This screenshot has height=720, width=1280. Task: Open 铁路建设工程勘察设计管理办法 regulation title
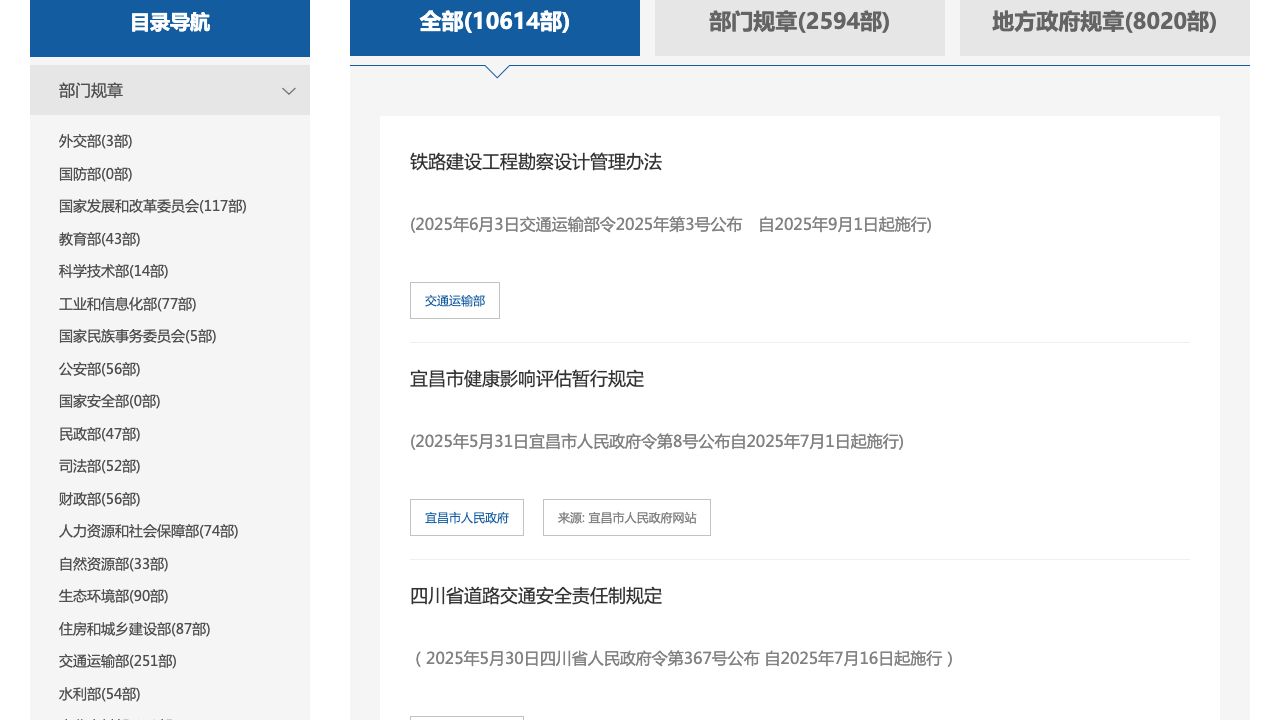(536, 162)
